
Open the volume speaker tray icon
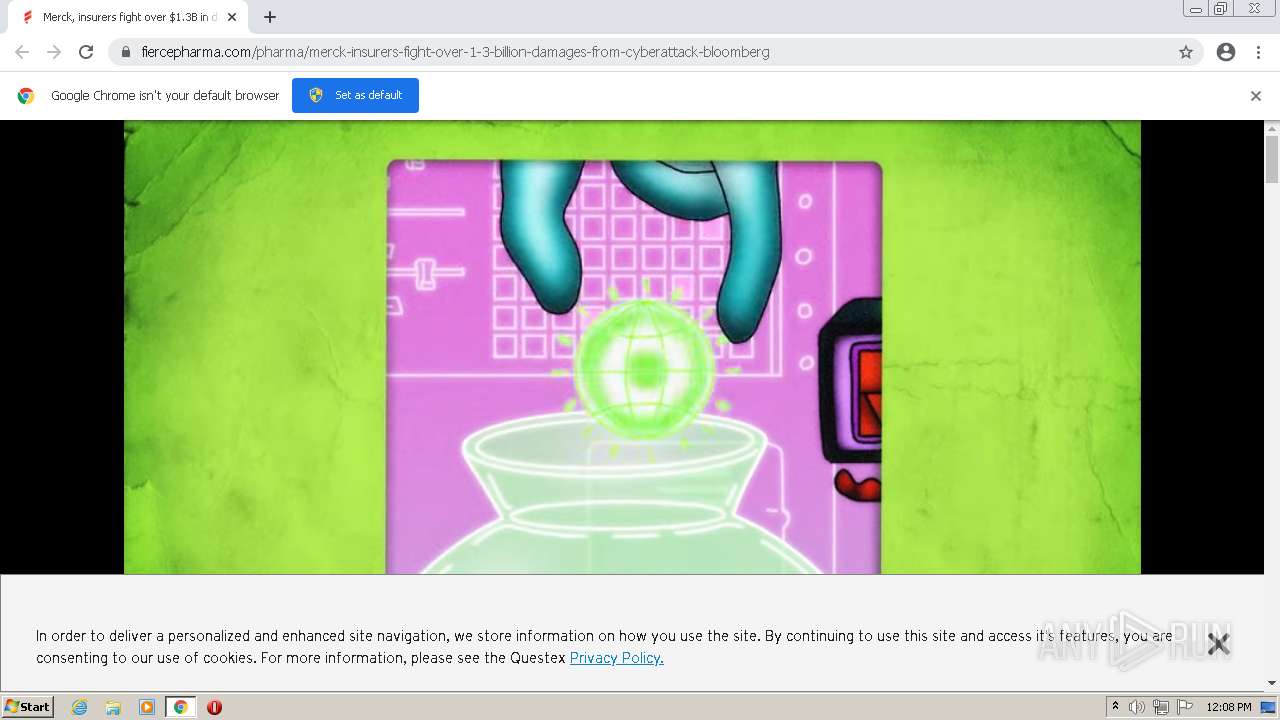[1137, 707]
